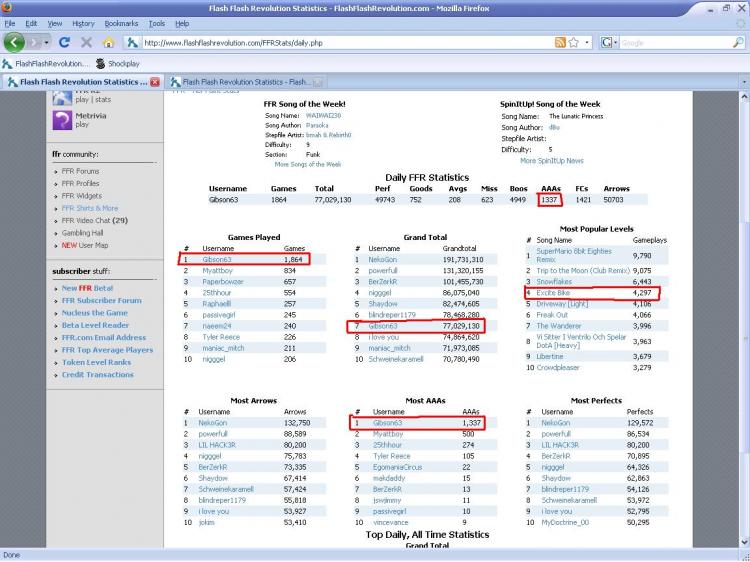Open the location bar history dropdown

click(x=587, y=43)
